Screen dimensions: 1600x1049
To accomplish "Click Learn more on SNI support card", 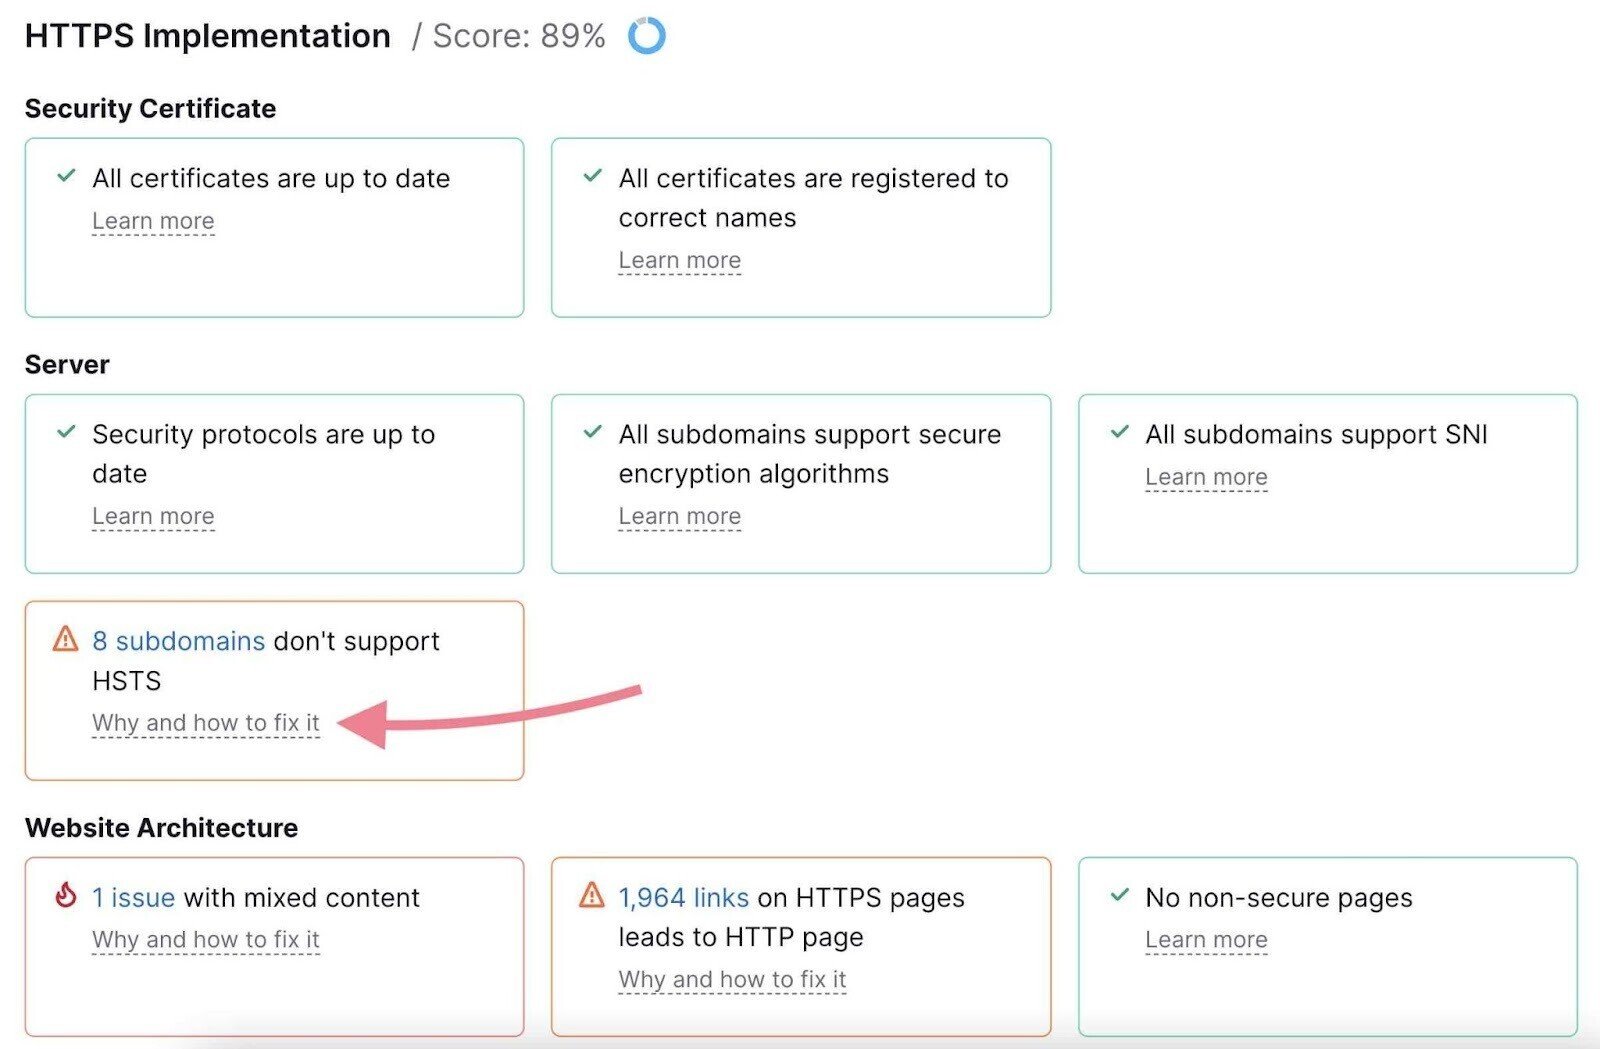I will (x=1207, y=477).
